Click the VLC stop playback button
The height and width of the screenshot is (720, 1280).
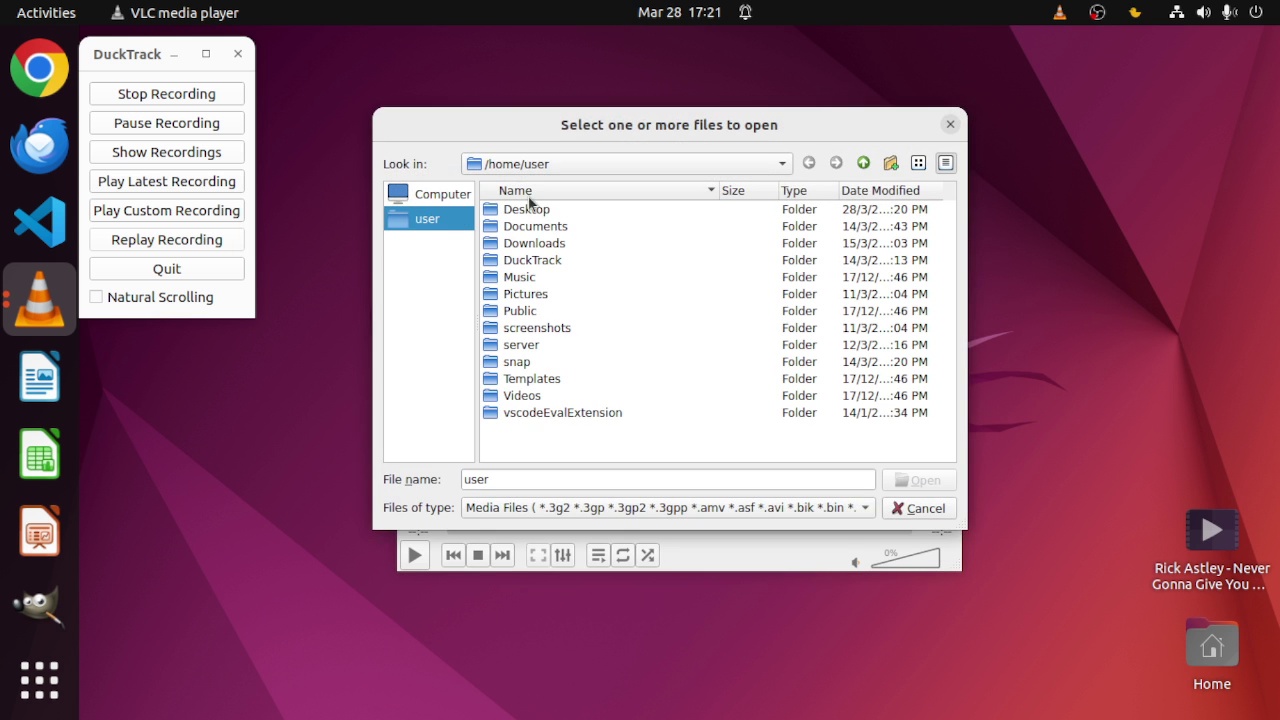tap(478, 555)
